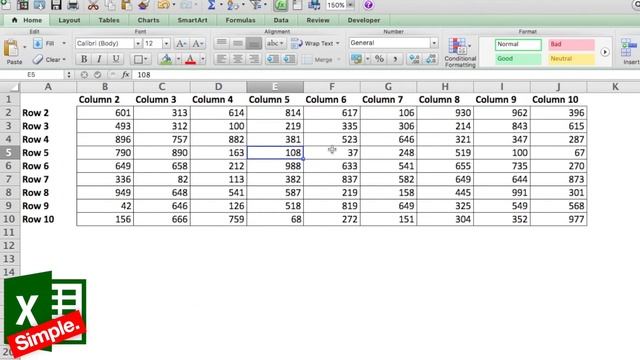The height and width of the screenshot is (360, 640).
Task: Click the Increase font size icon
Action: 181,43
